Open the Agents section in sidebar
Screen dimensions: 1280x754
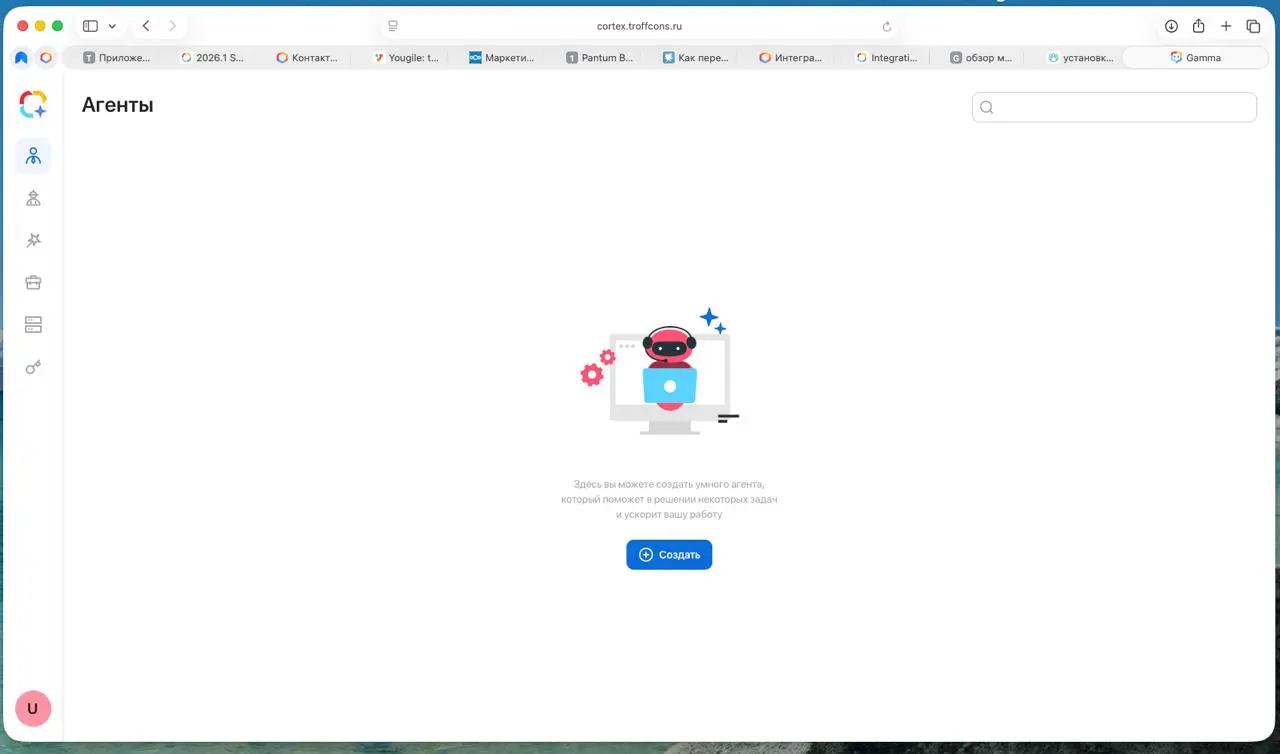click(33, 156)
